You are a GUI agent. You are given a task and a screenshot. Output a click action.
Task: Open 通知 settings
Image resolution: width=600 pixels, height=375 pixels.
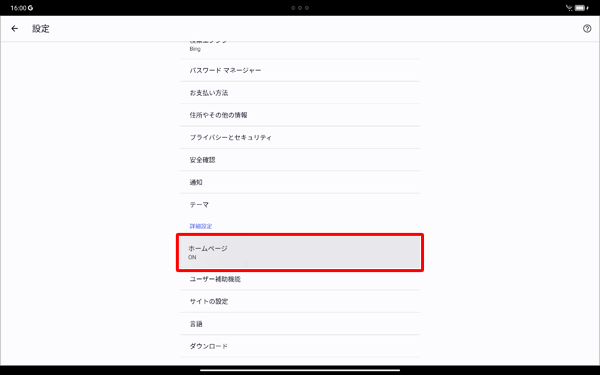[x=300, y=182]
